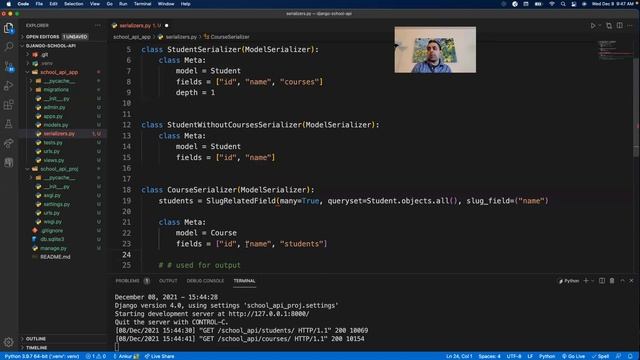Click Live Share in status bar

coord(159,356)
